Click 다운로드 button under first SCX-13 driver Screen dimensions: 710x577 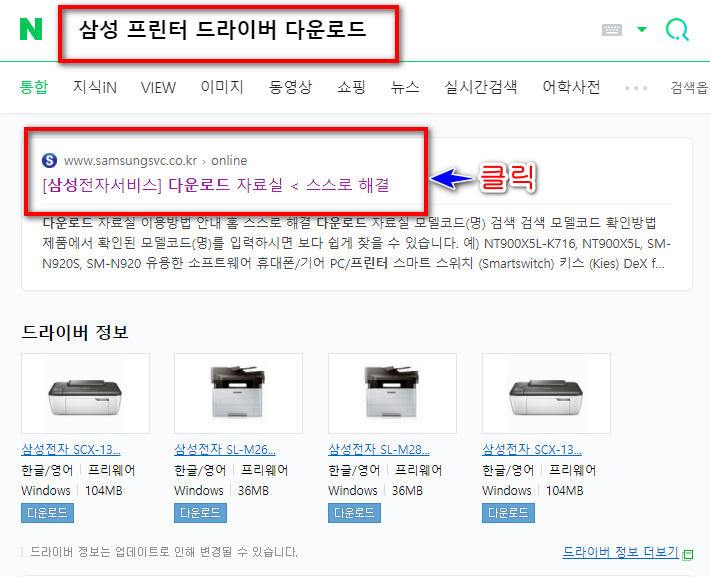47,513
